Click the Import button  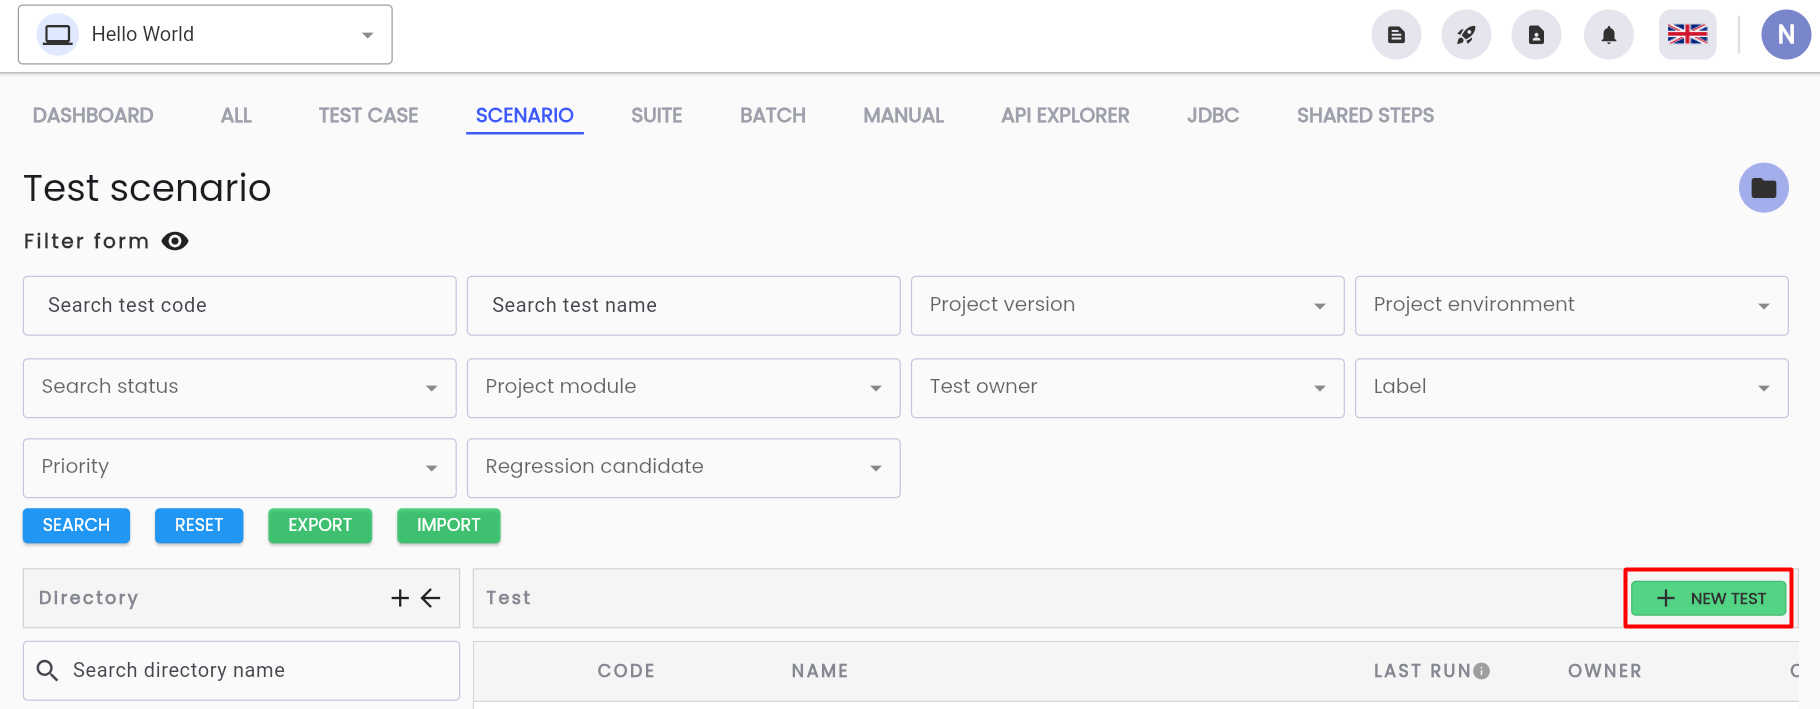(x=449, y=526)
